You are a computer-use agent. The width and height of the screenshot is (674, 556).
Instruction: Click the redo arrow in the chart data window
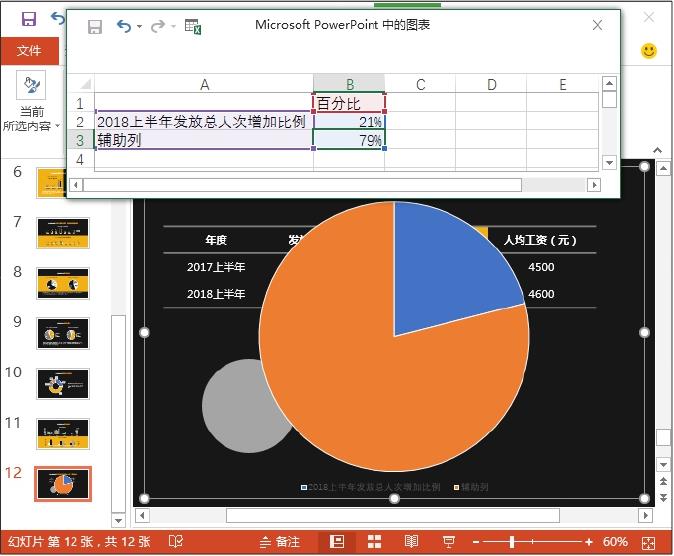[x=157, y=27]
